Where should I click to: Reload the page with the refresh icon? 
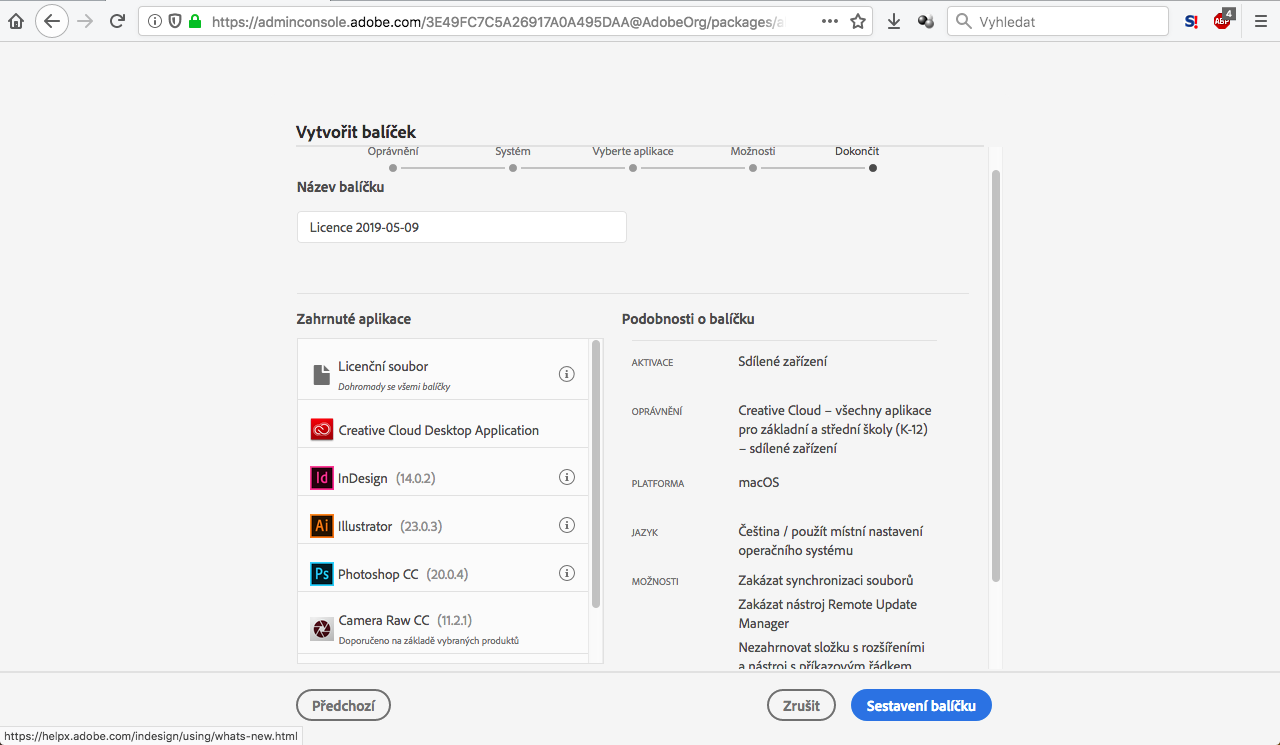117,21
